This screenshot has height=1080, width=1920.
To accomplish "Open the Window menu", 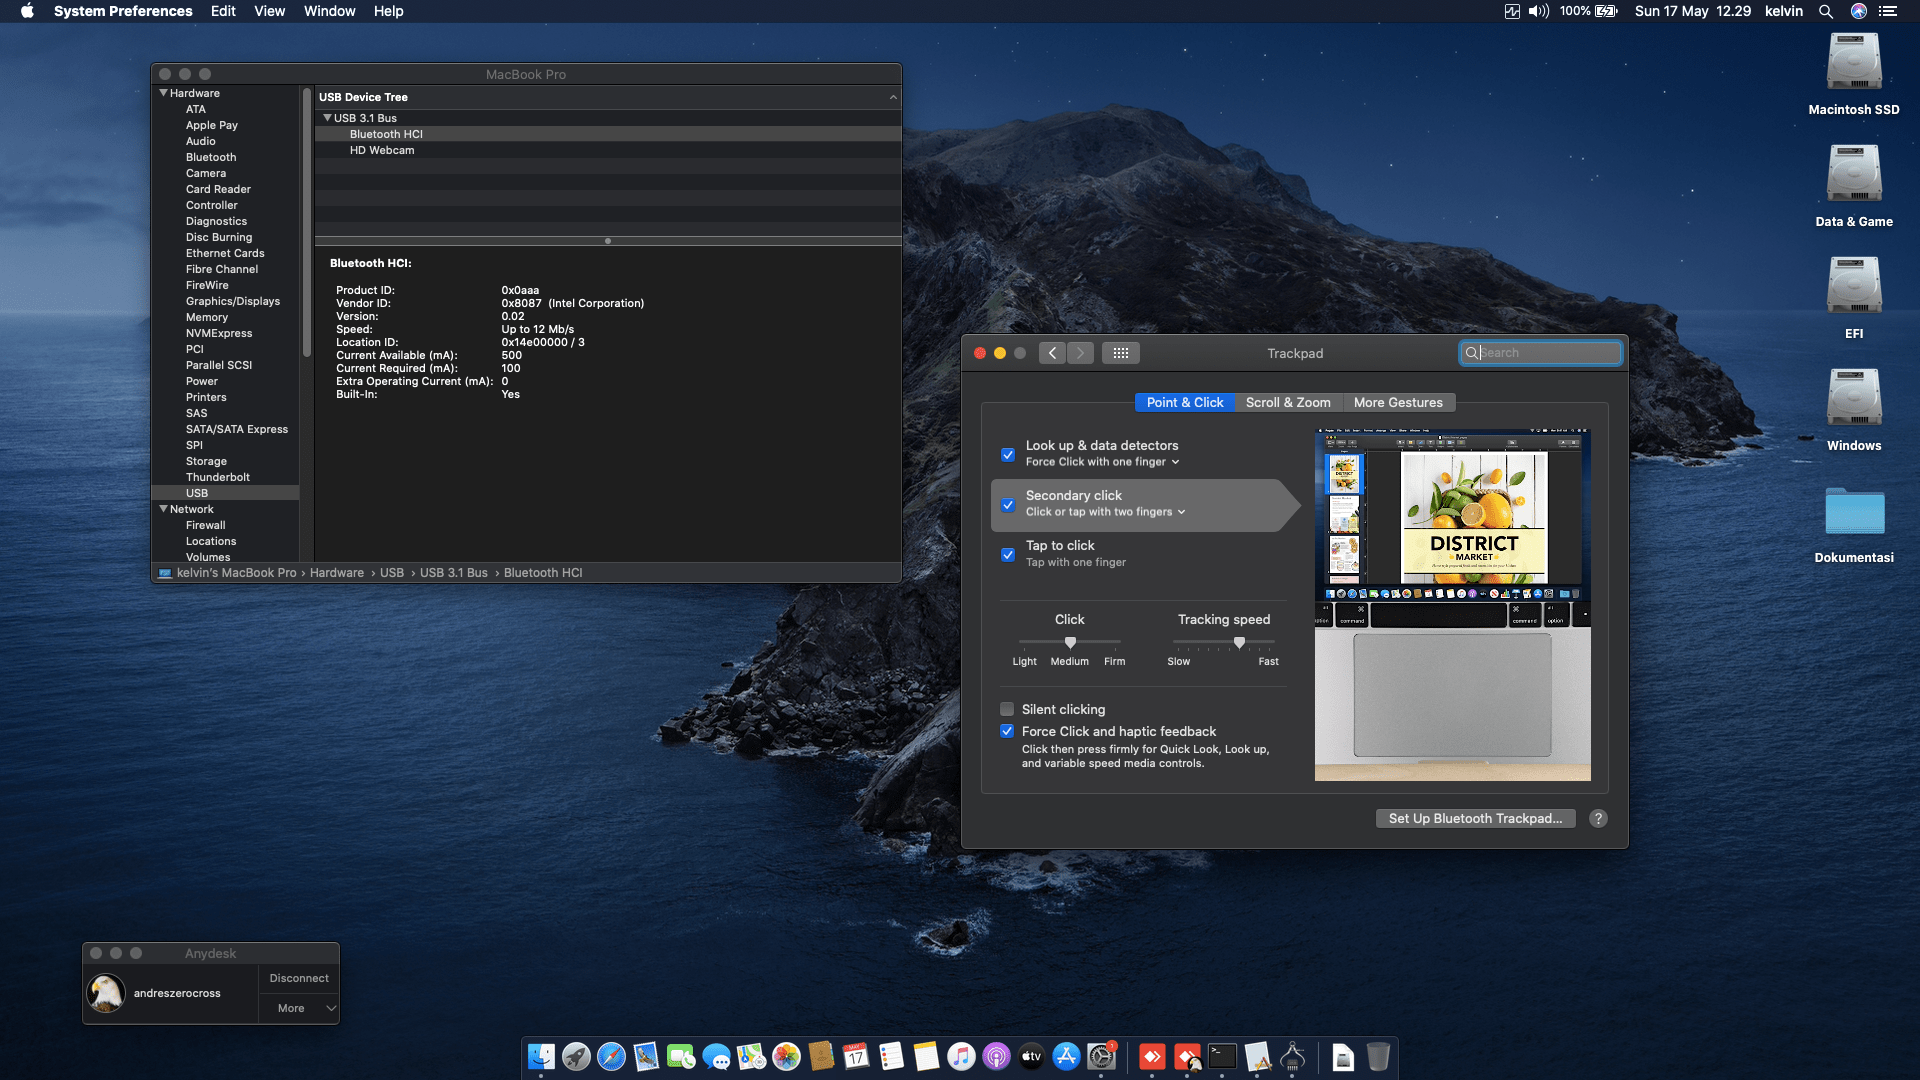I will click(x=330, y=11).
